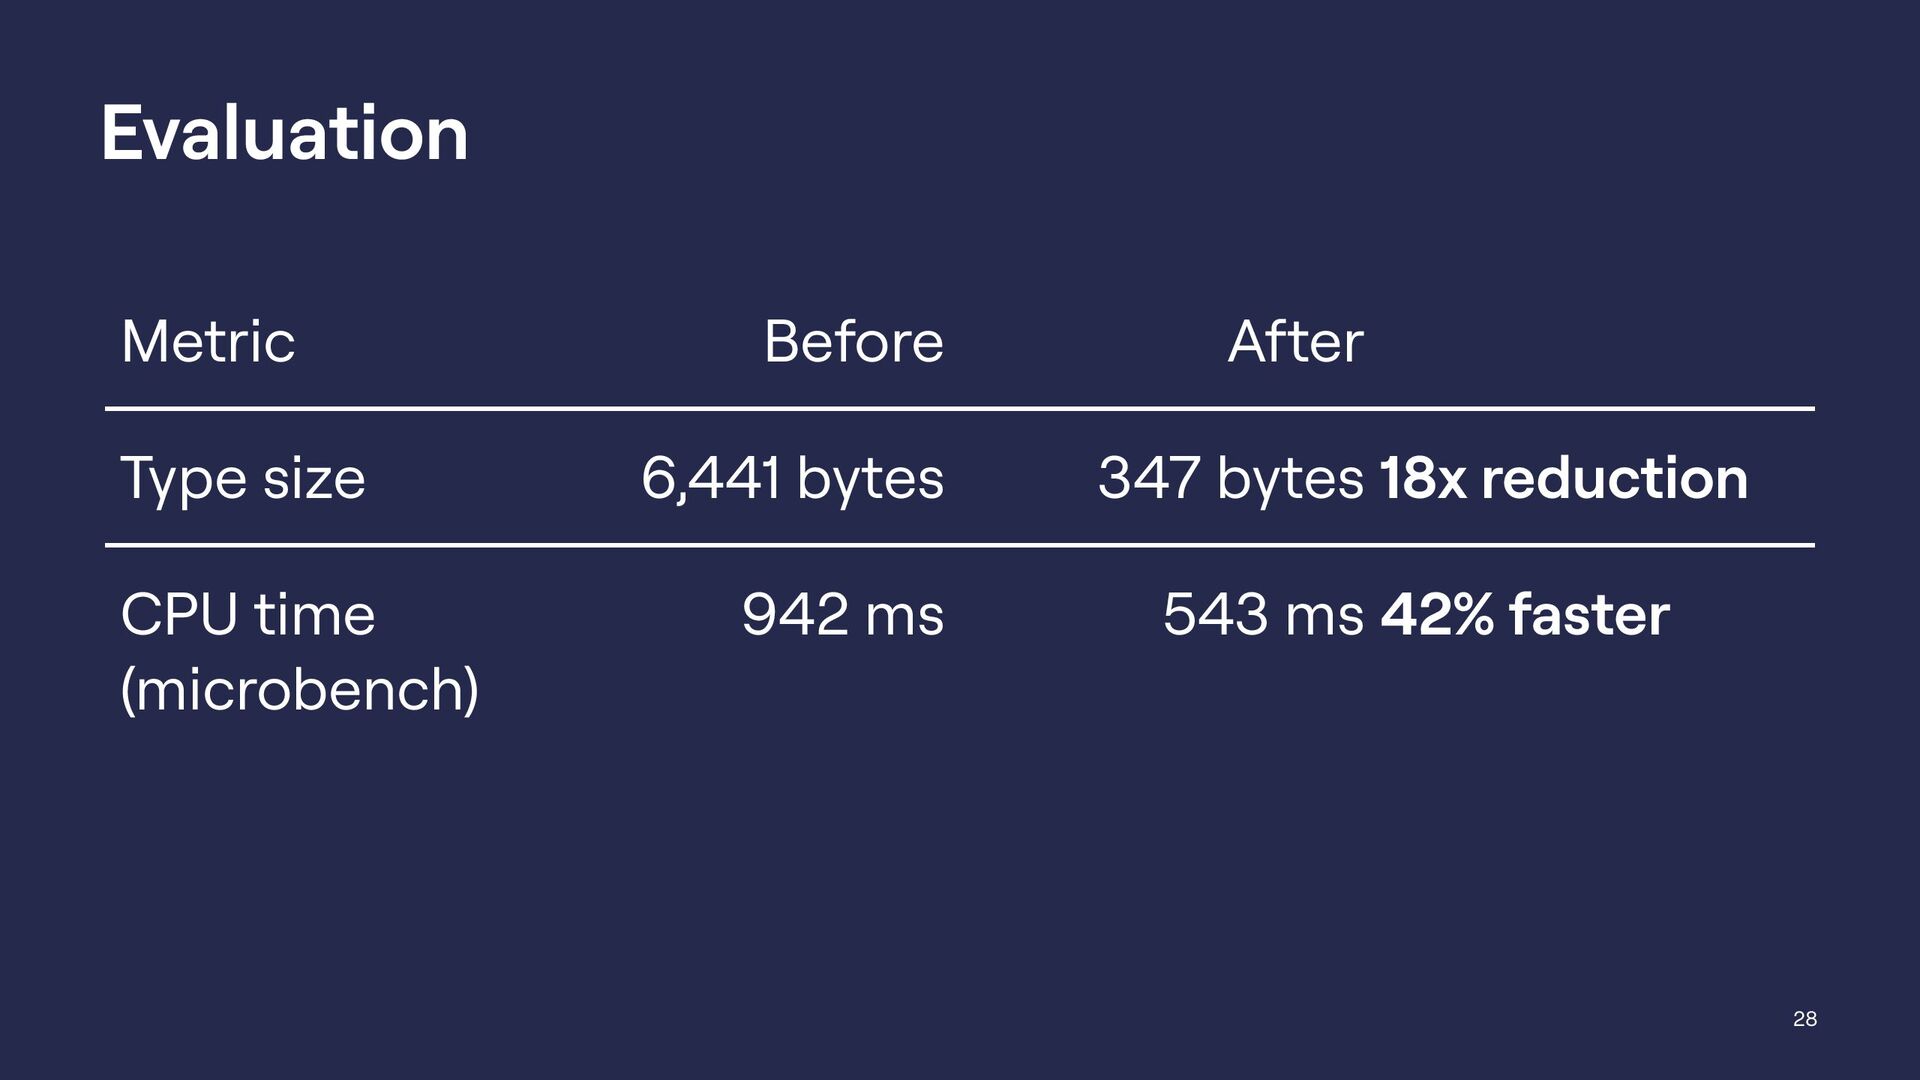
Task: Click the word time in CPU time
Action: [x=314, y=614]
